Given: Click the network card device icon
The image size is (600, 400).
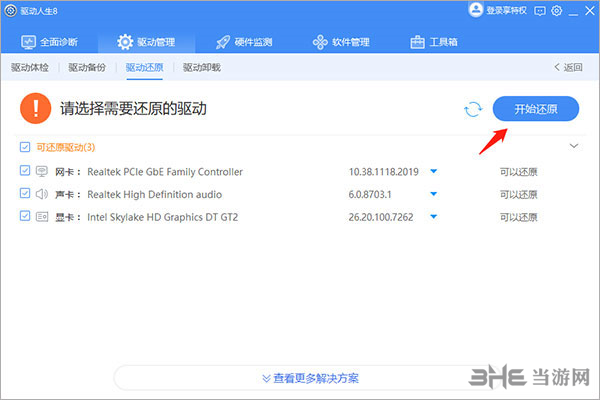Looking at the screenshot, I should 42,171.
